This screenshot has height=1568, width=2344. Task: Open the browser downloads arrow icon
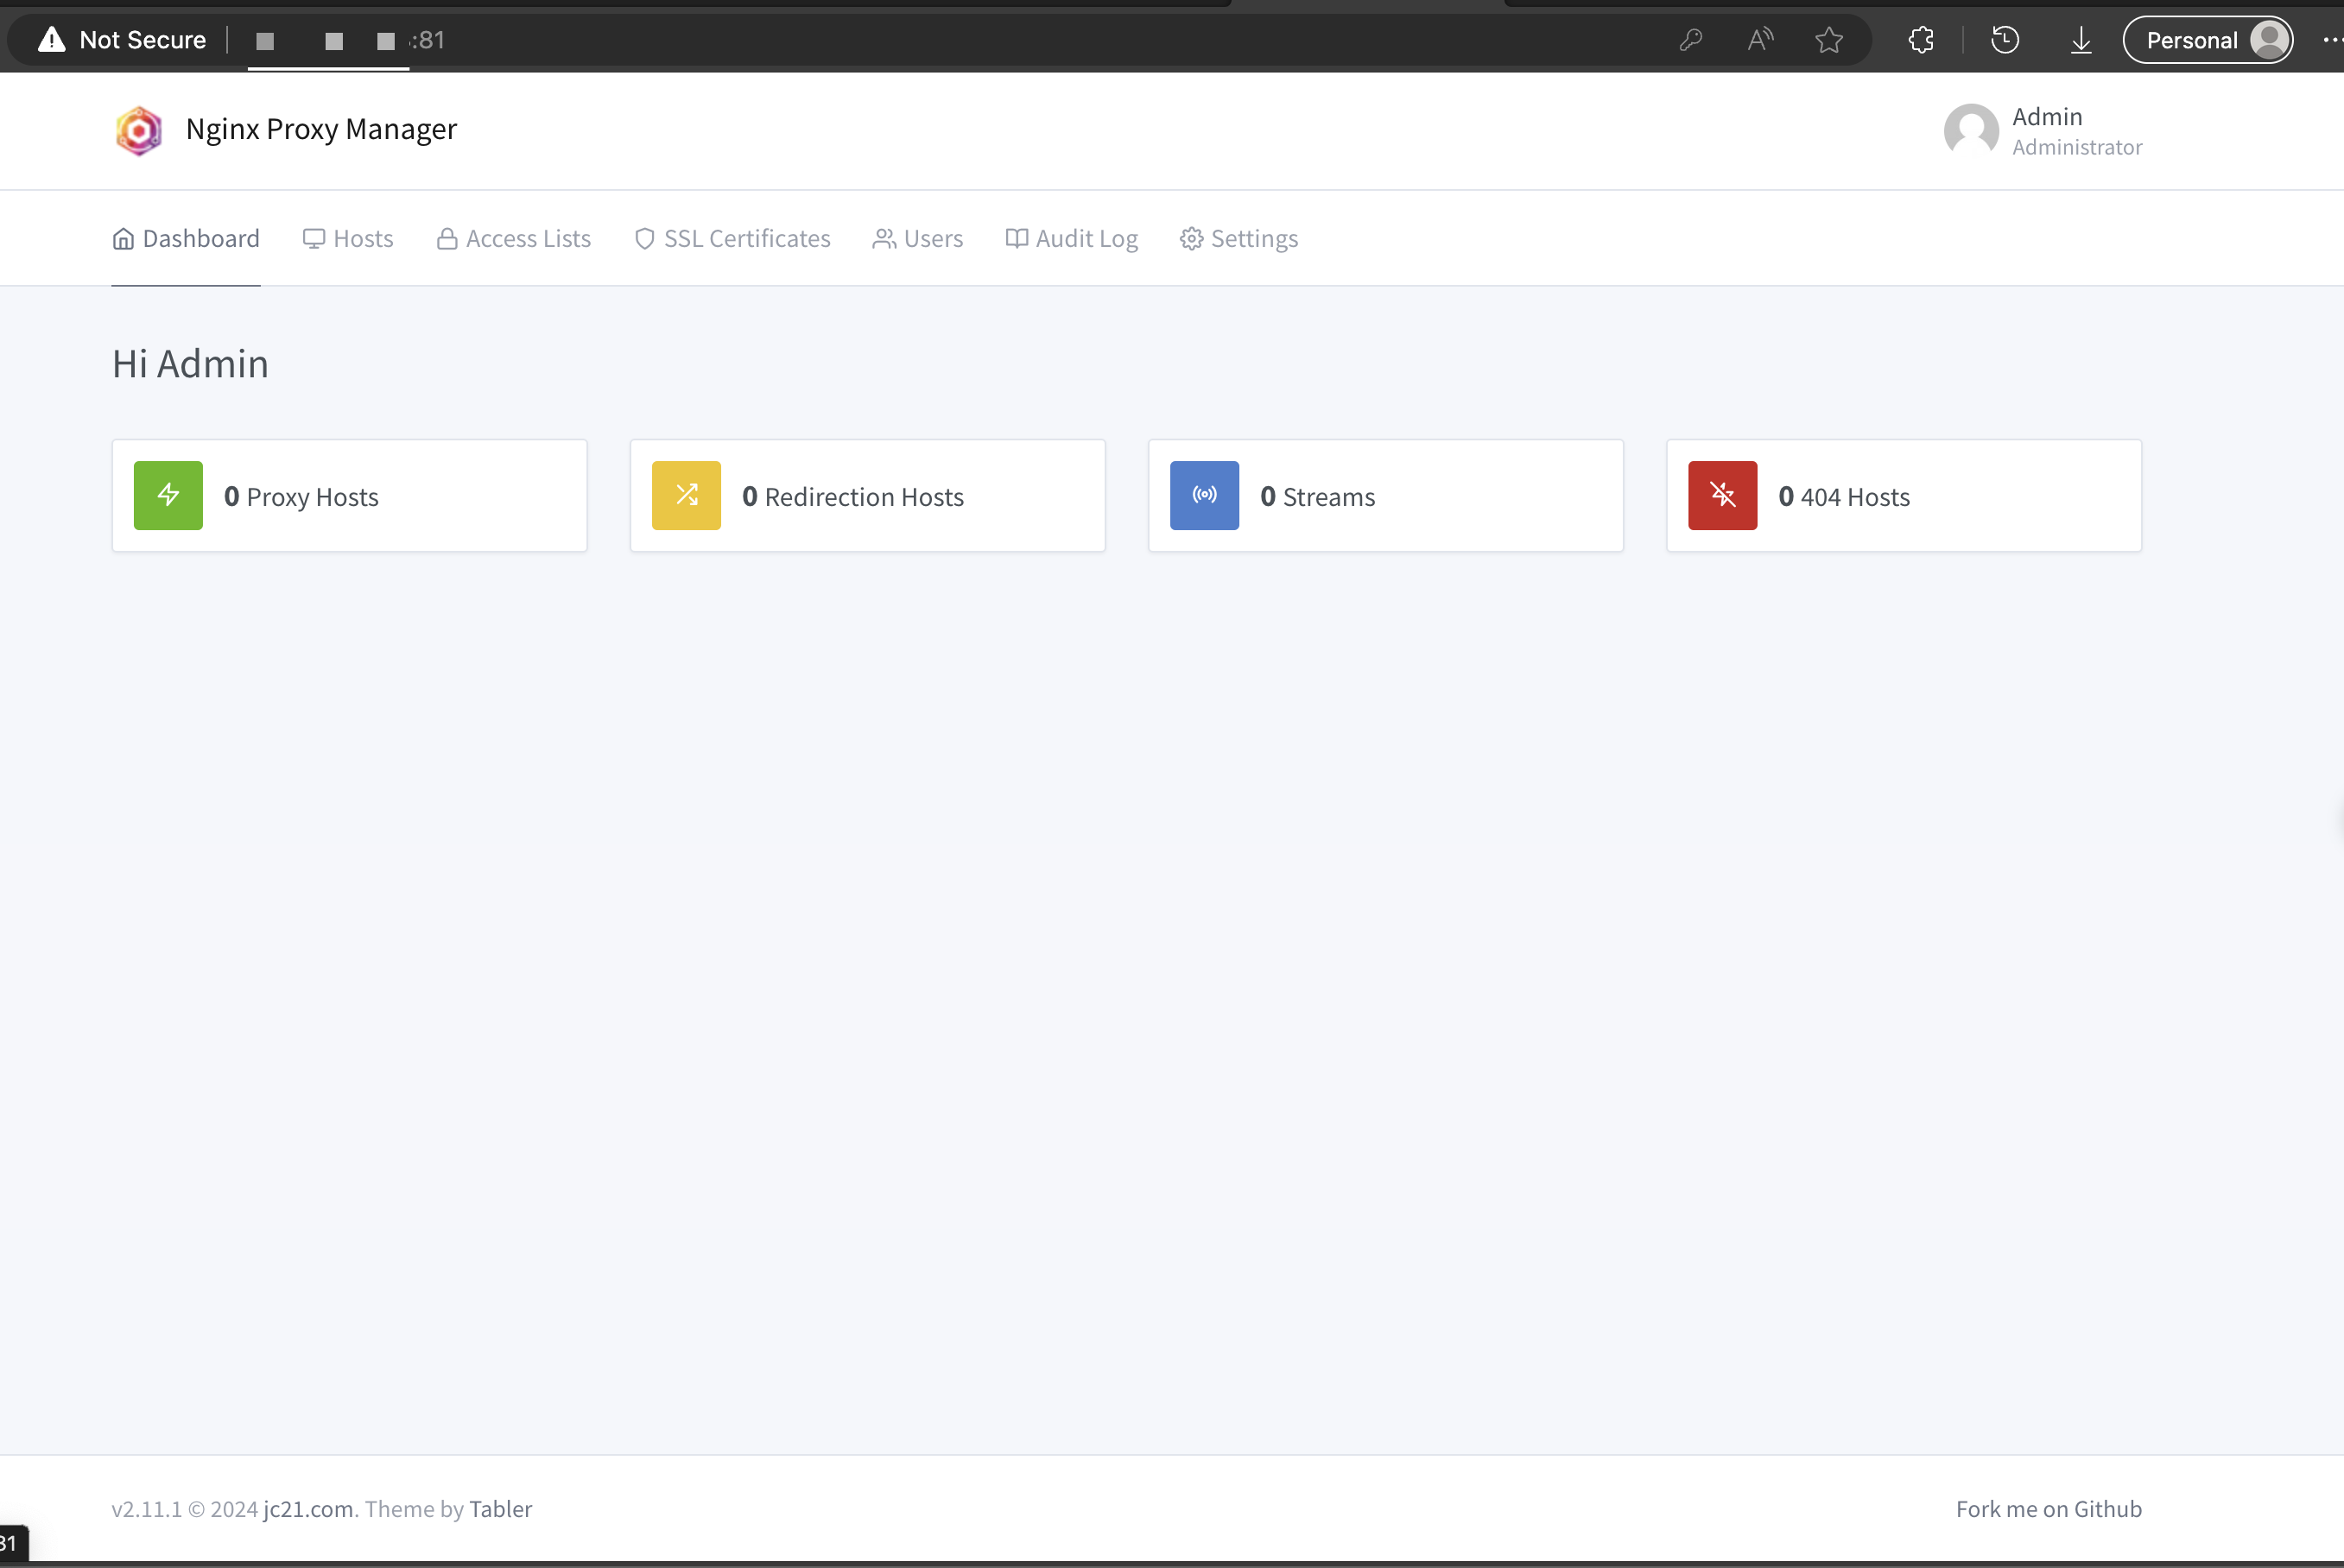point(2081,40)
